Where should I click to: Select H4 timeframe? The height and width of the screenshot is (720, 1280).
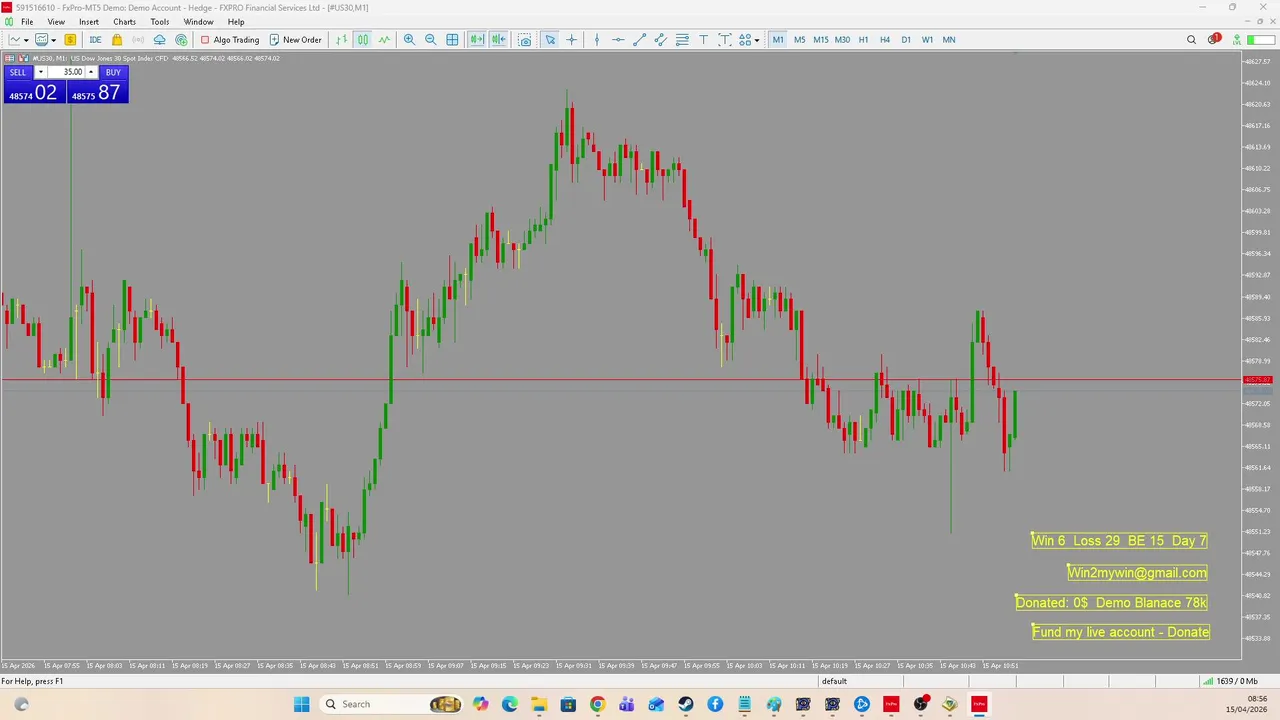coord(885,40)
